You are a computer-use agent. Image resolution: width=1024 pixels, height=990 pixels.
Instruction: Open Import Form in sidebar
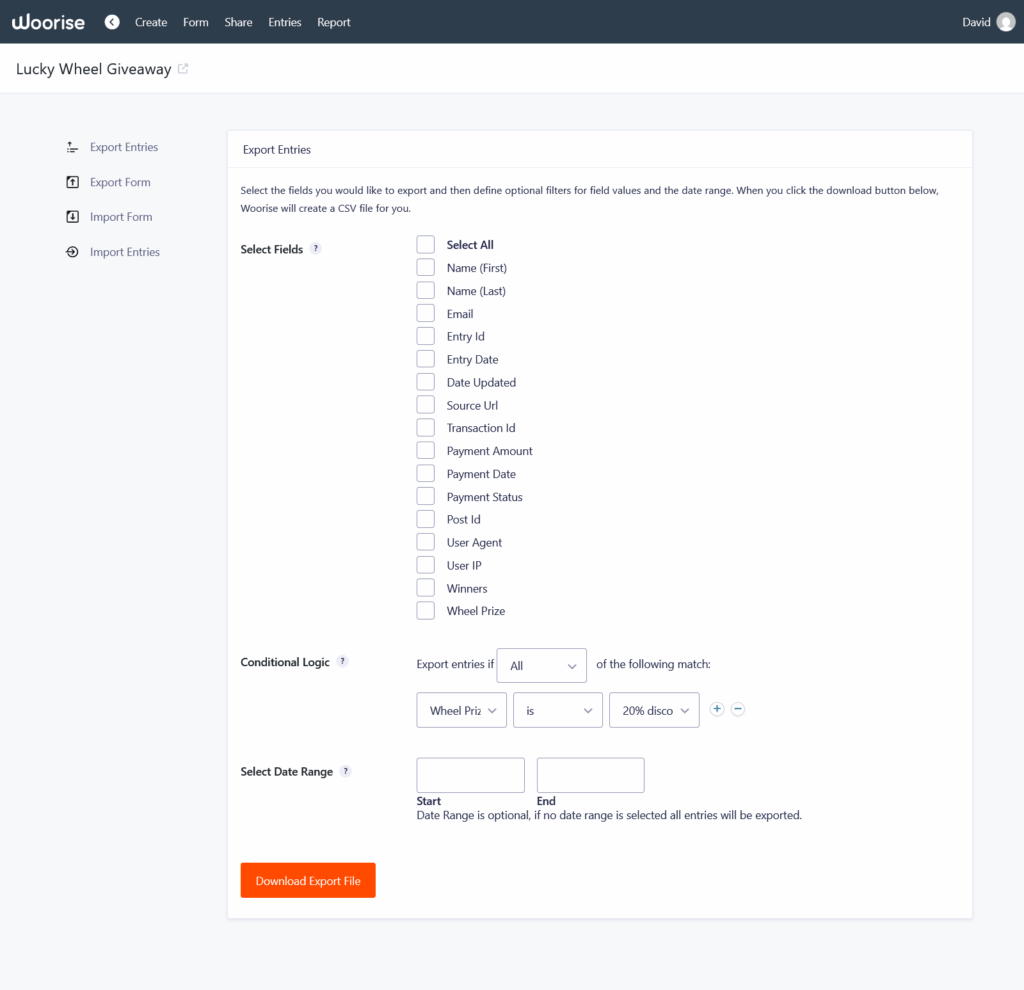121,217
